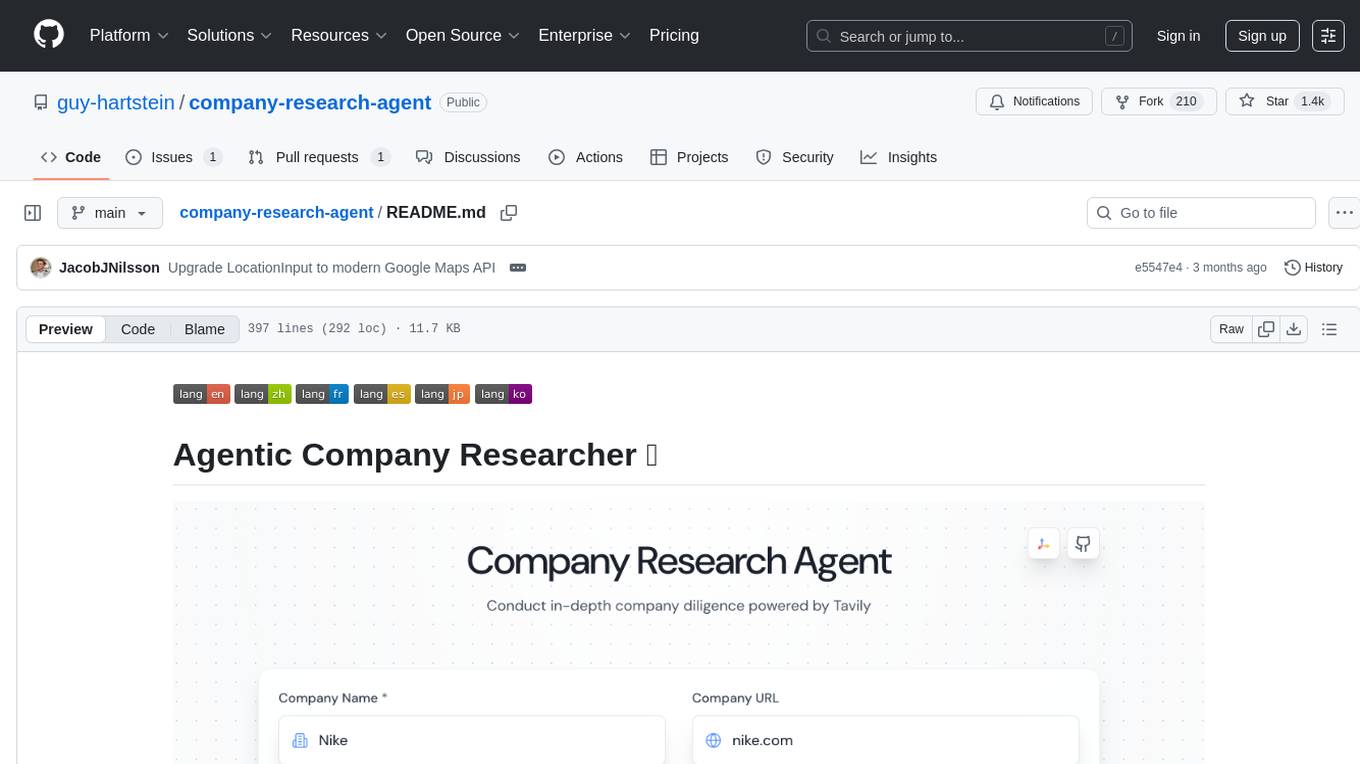Open the lang fr badge
The image size is (1360, 764).
(x=322, y=394)
